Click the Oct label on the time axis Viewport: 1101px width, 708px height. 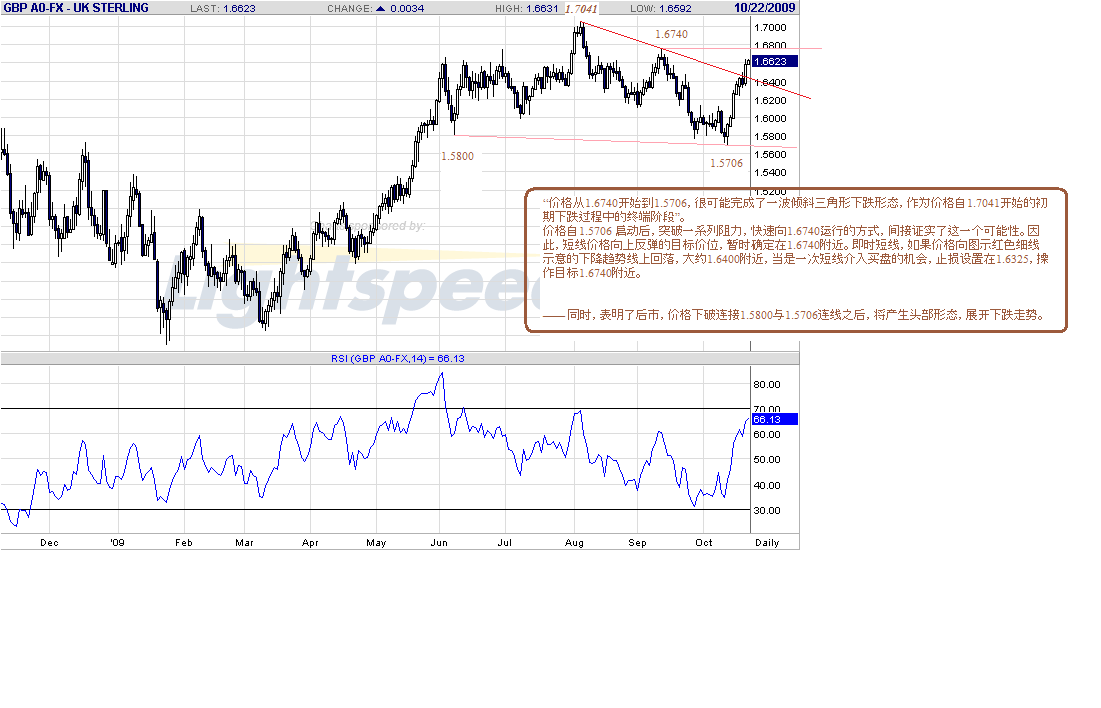click(704, 543)
